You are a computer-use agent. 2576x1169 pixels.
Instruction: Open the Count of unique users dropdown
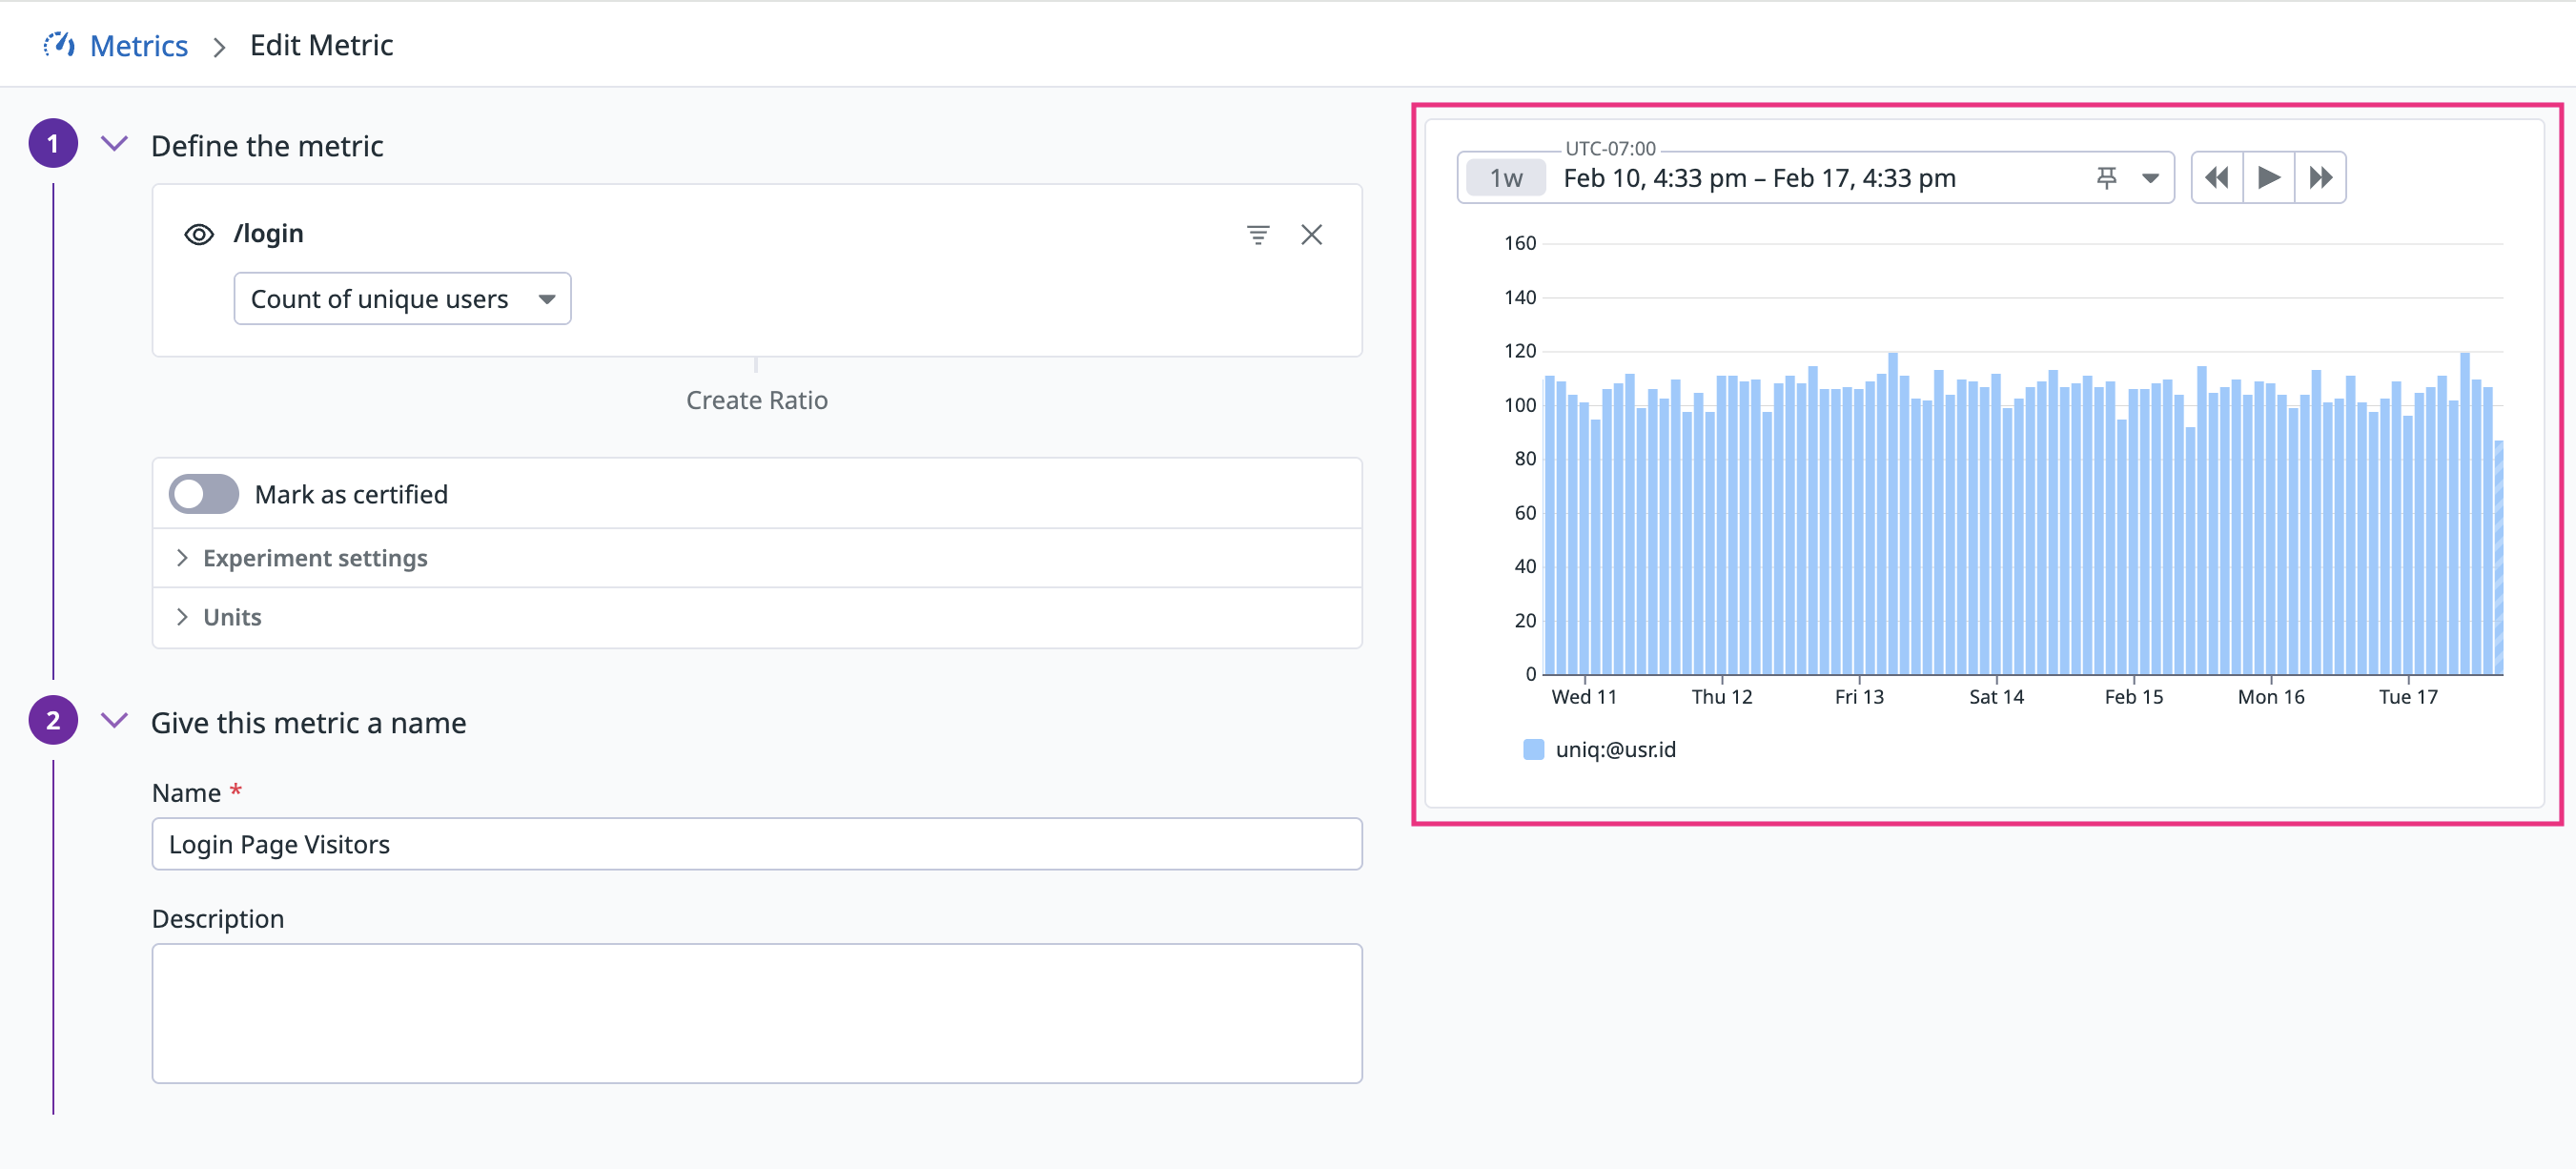(402, 299)
